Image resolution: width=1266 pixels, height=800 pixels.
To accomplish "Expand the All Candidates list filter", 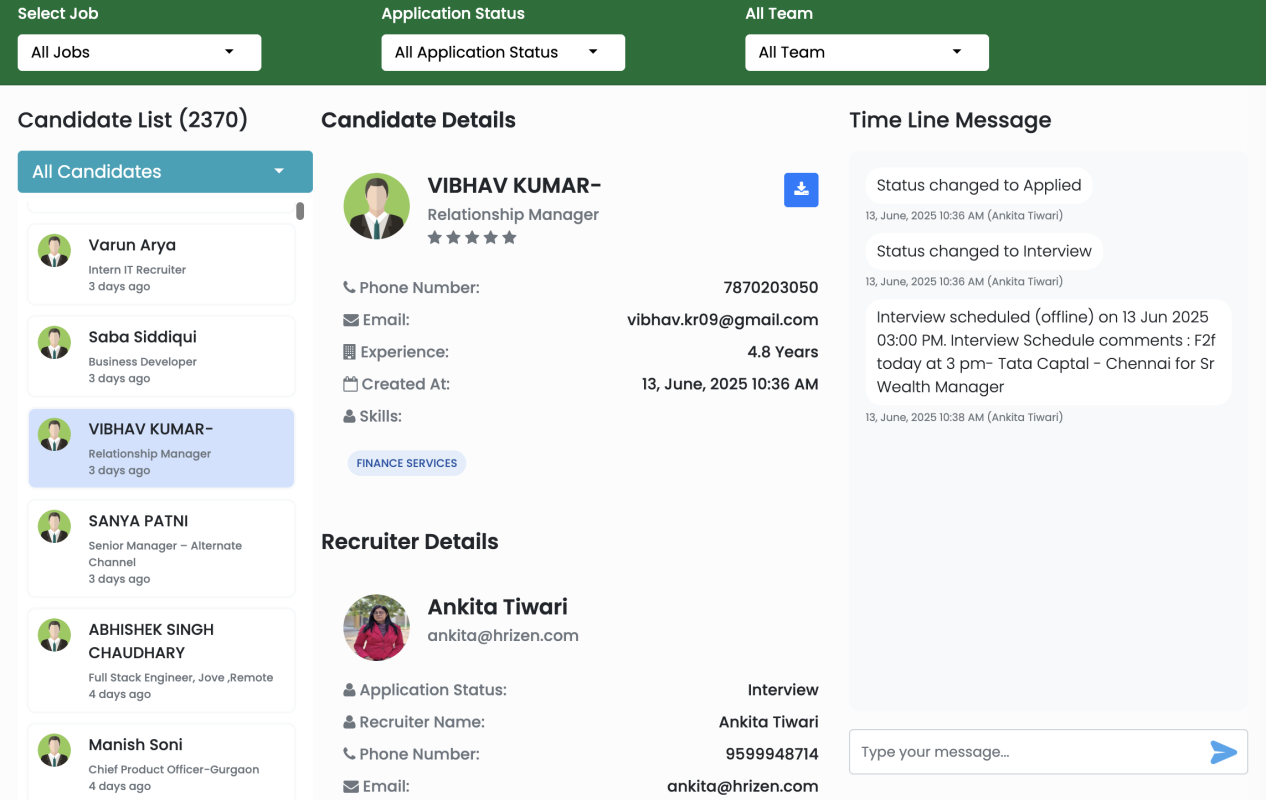I will tap(165, 172).
